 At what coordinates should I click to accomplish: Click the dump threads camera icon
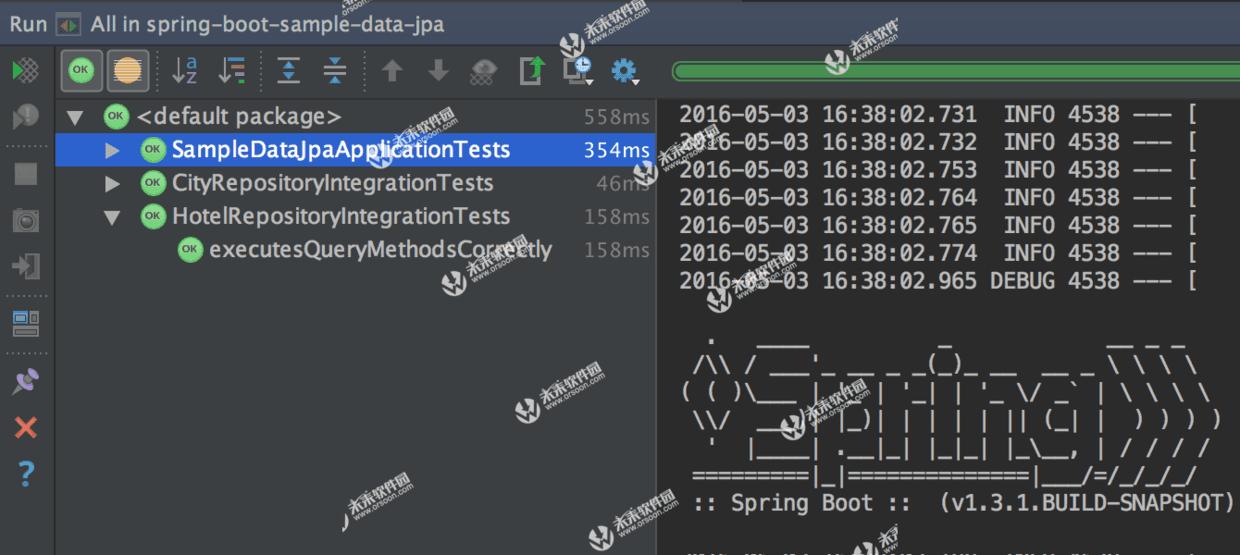tap(26, 221)
